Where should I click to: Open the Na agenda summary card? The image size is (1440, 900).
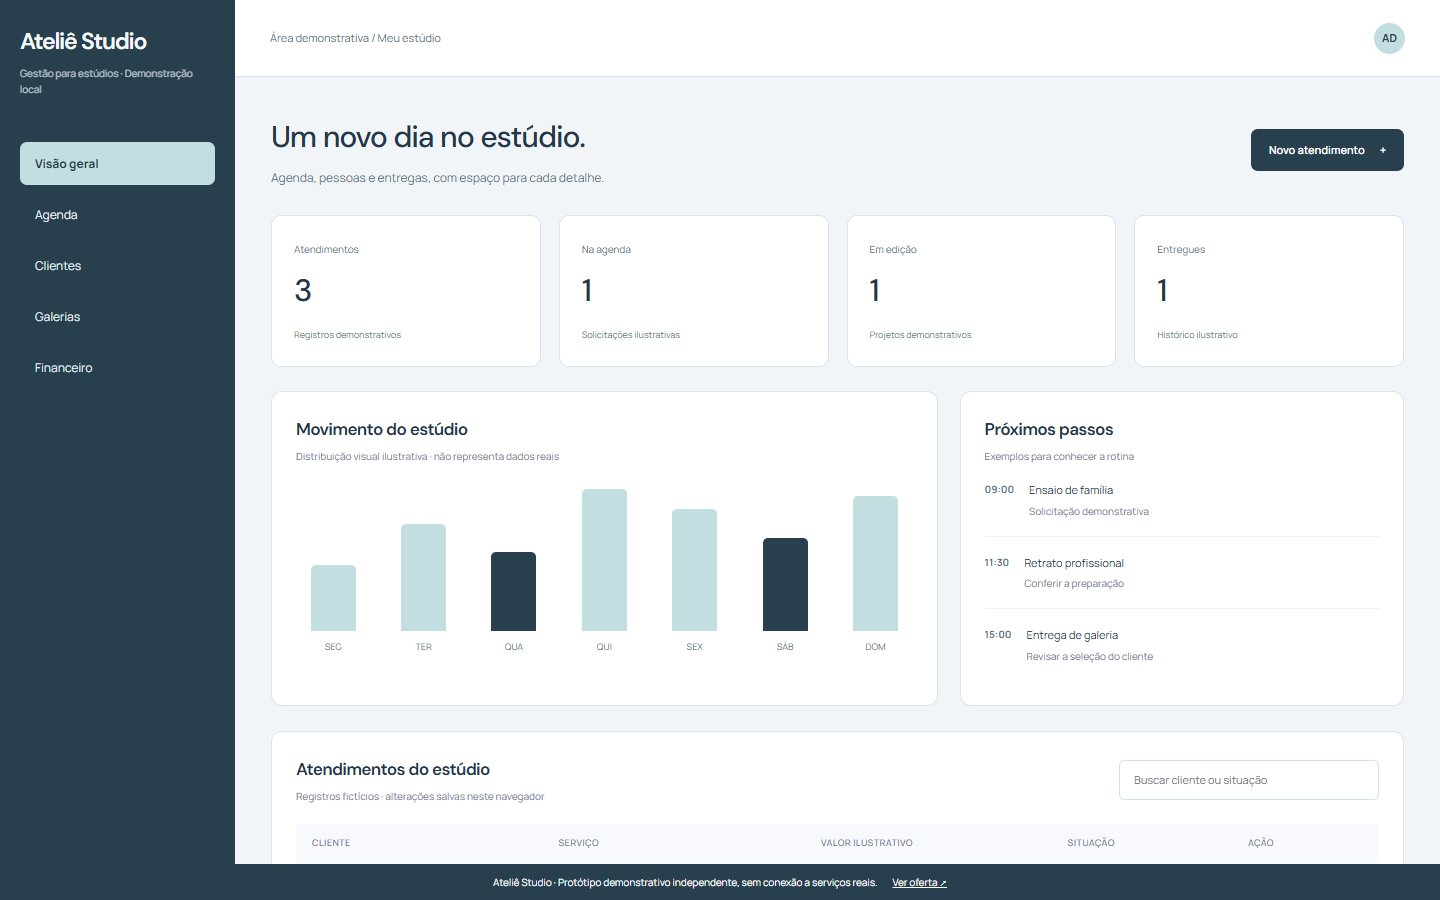coord(693,291)
